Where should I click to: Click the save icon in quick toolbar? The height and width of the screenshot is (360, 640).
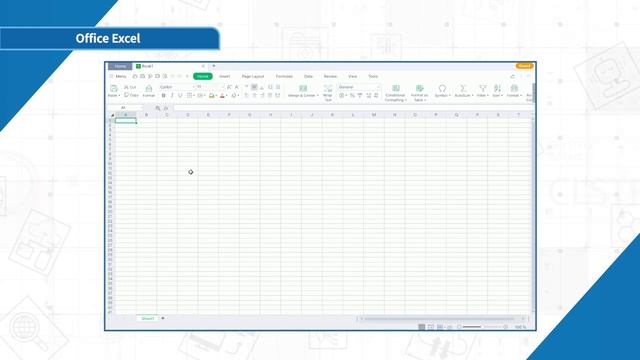(142, 76)
